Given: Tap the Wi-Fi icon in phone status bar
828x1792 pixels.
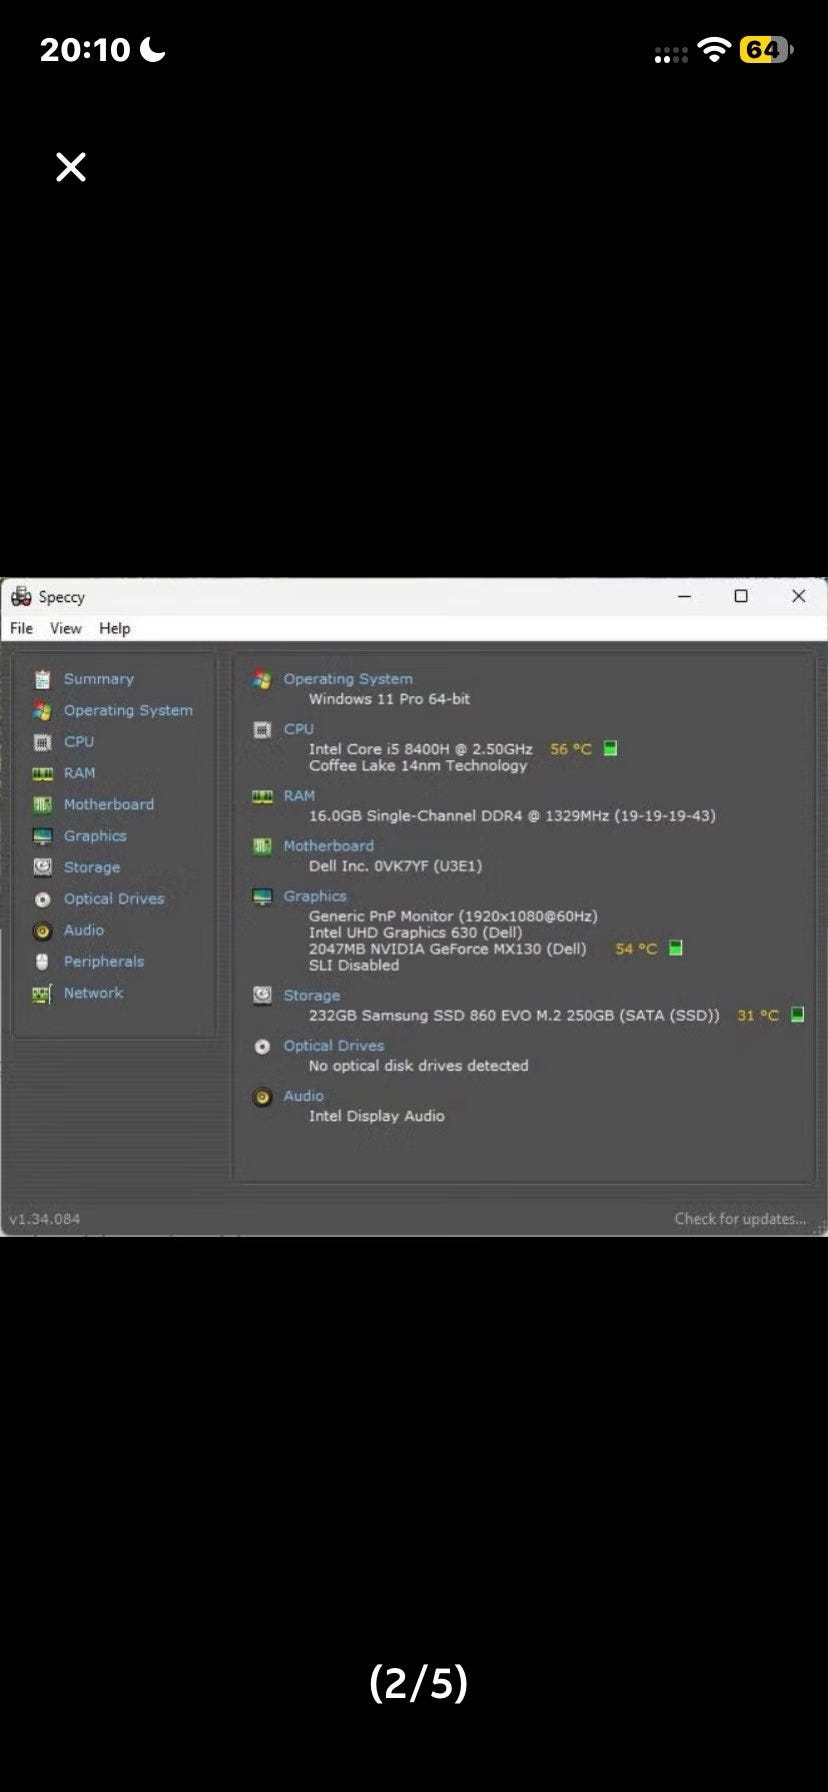Looking at the screenshot, I should click(714, 50).
